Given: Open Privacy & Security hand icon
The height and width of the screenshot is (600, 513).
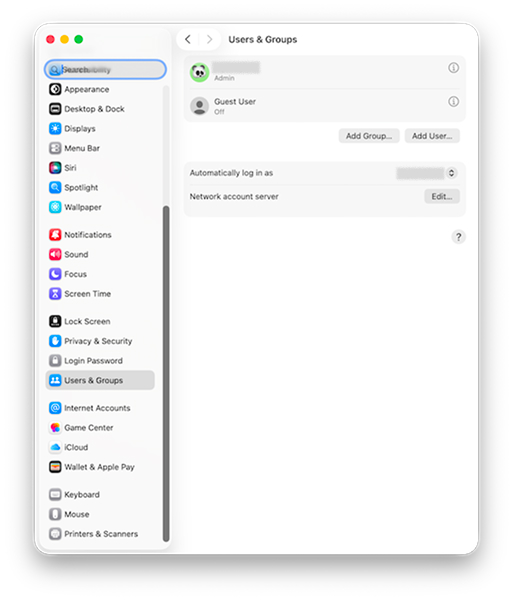Looking at the screenshot, I should tap(55, 341).
